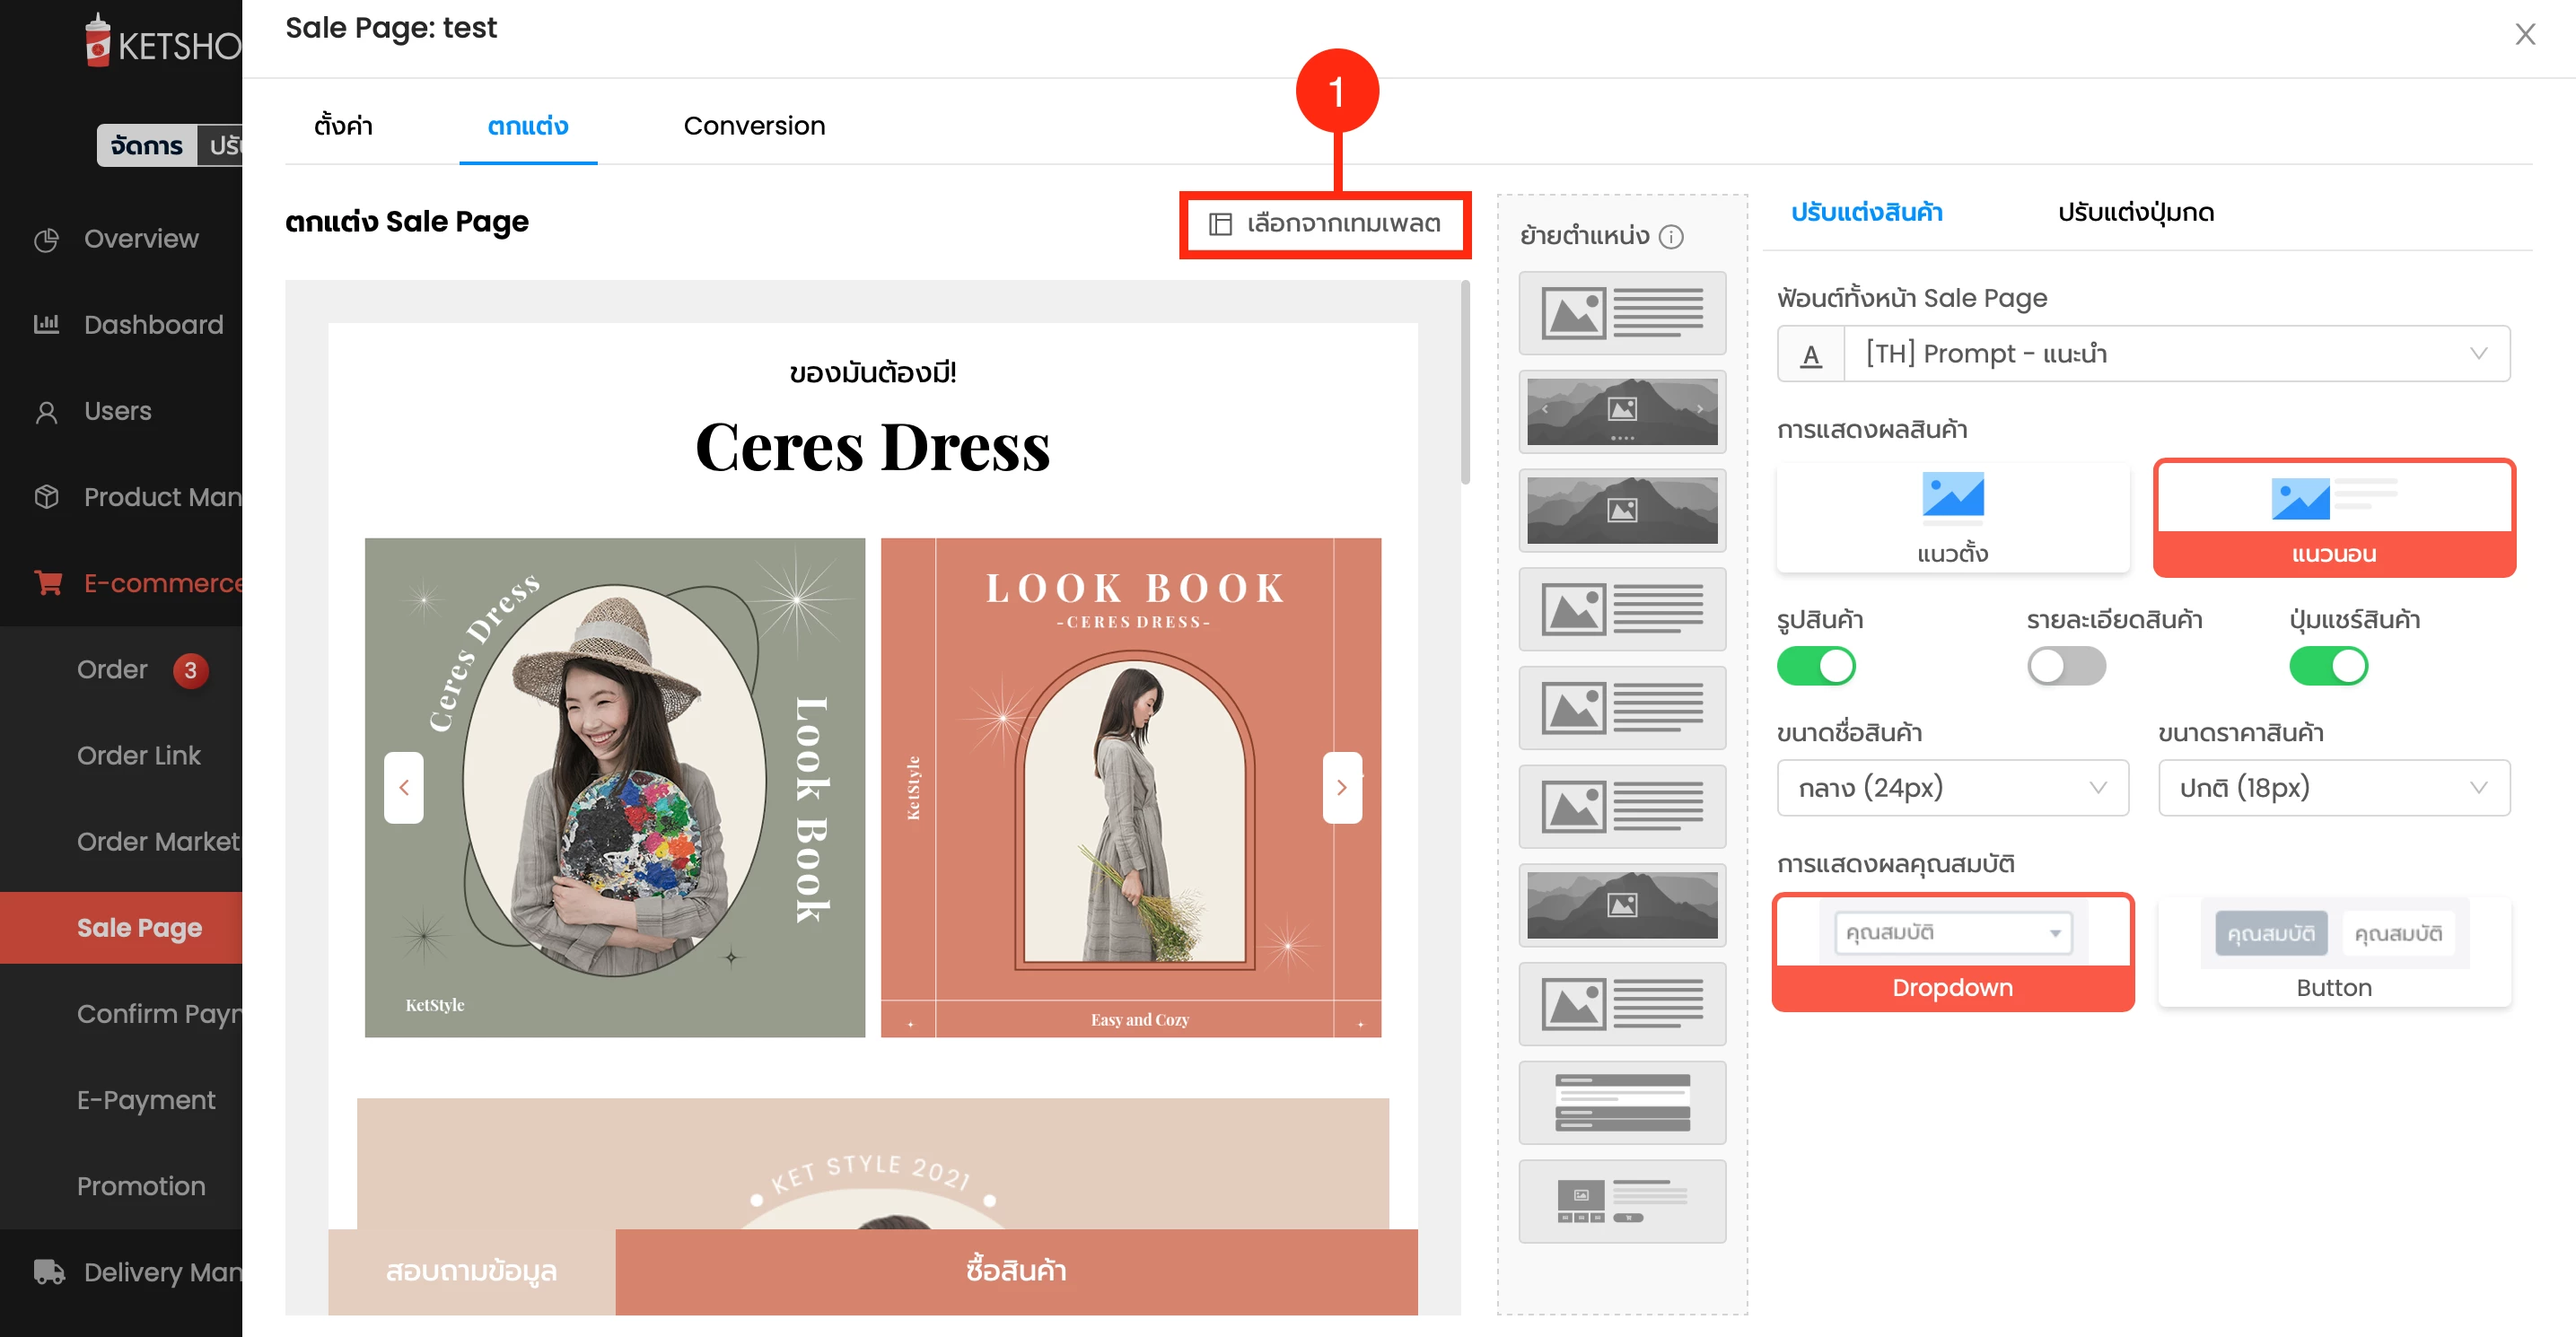
Task: Select the product gallery layout block at bottom
Action: [x=1622, y=1202]
